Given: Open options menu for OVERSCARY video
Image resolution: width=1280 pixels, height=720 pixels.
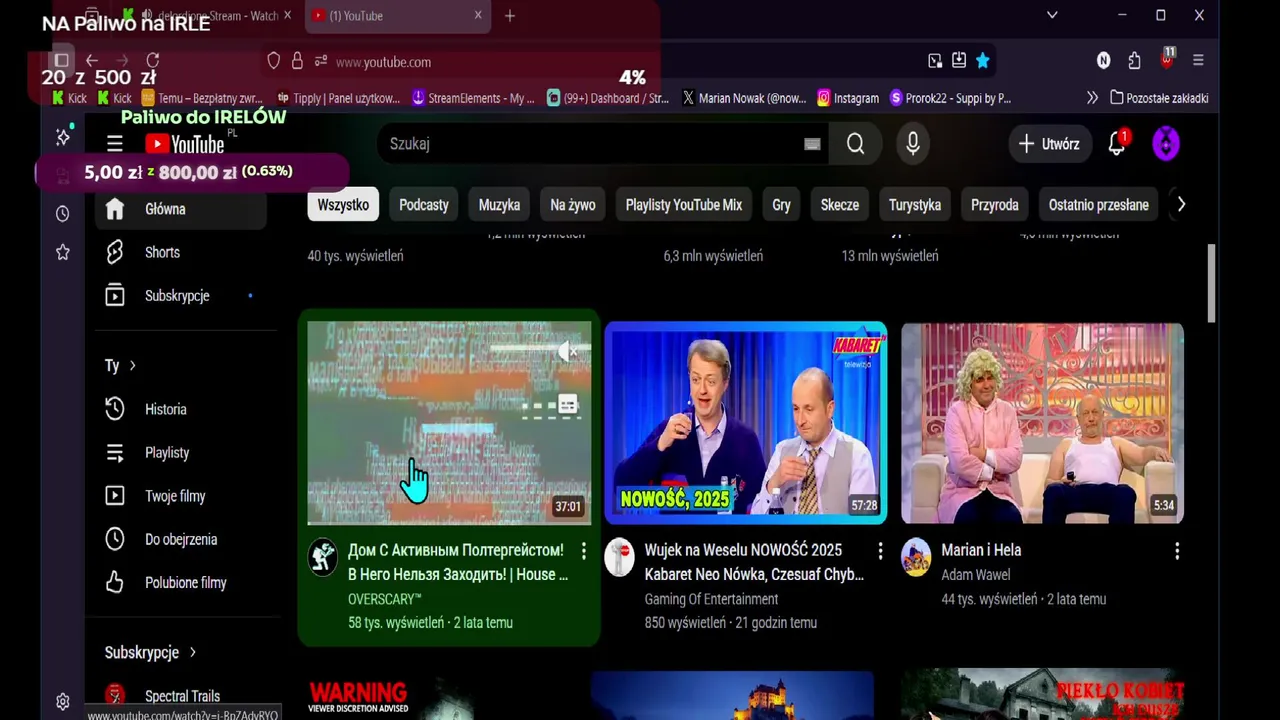Looking at the screenshot, I should [584, 551].
